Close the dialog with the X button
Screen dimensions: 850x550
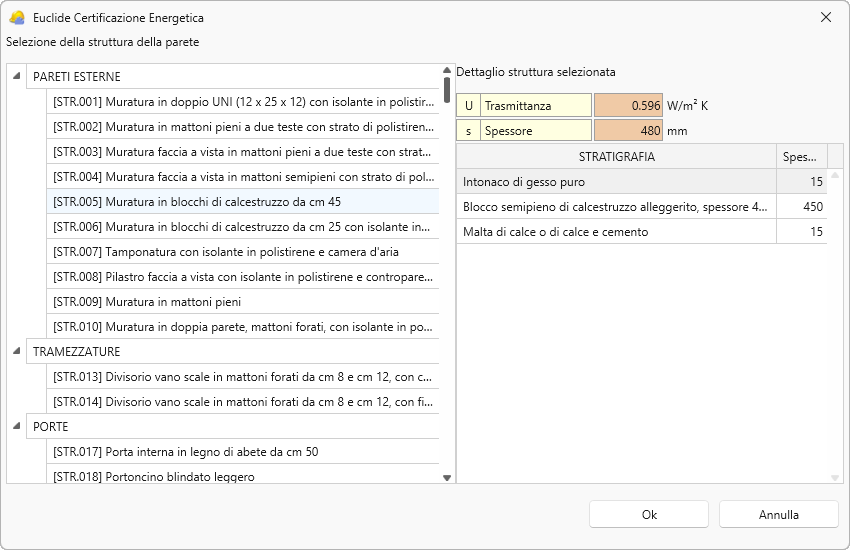coord(825,17)
